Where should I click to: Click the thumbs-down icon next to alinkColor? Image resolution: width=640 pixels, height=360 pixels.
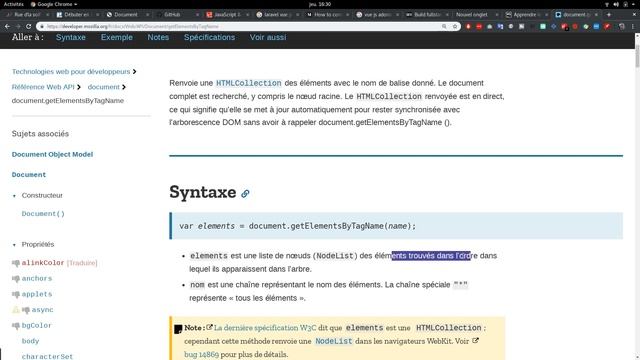click(x=16, y=263)
